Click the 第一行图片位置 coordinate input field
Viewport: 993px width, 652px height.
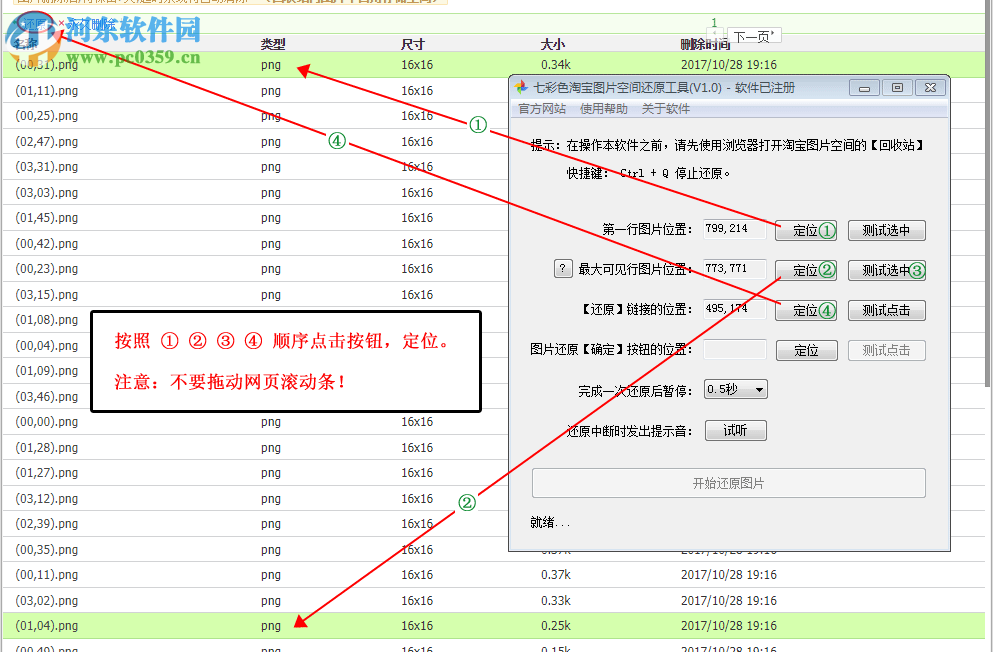735,230
